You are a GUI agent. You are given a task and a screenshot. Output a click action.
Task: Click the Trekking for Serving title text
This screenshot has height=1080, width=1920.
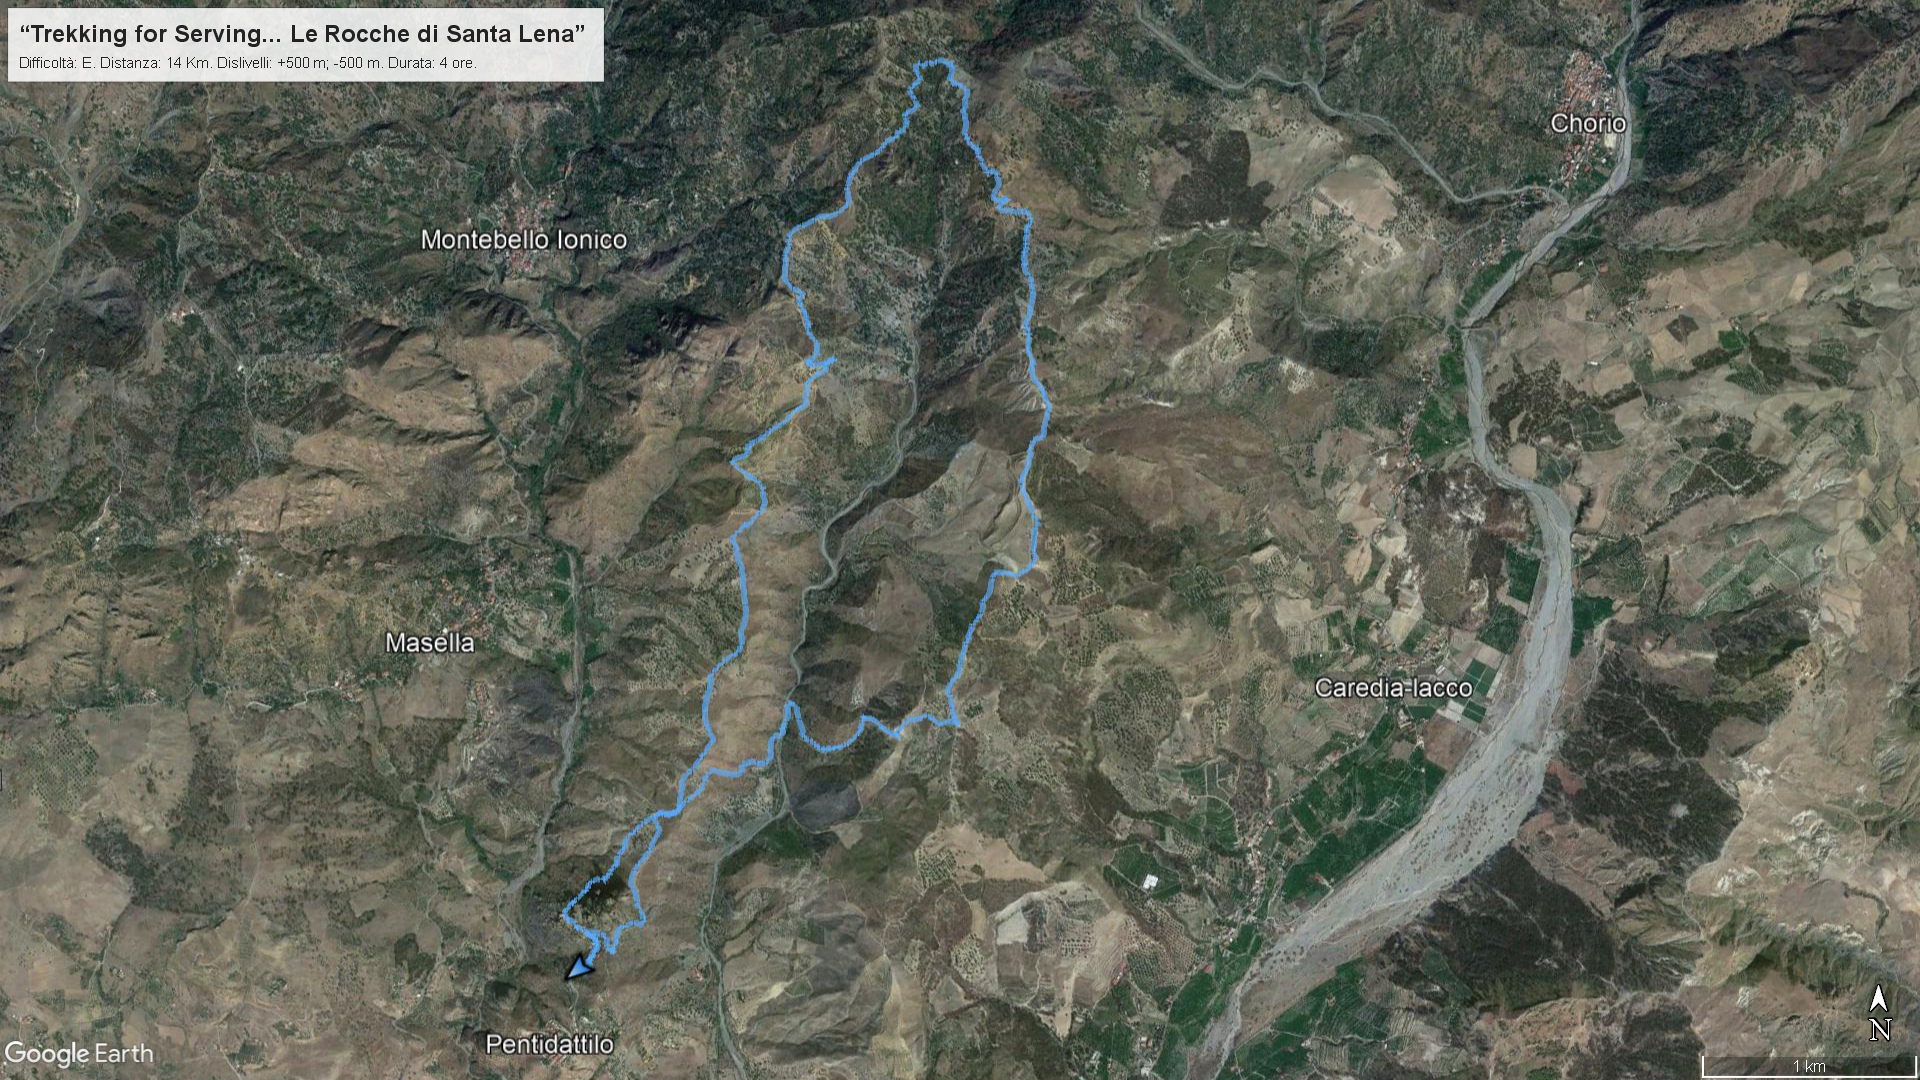[x=302, y=34]
